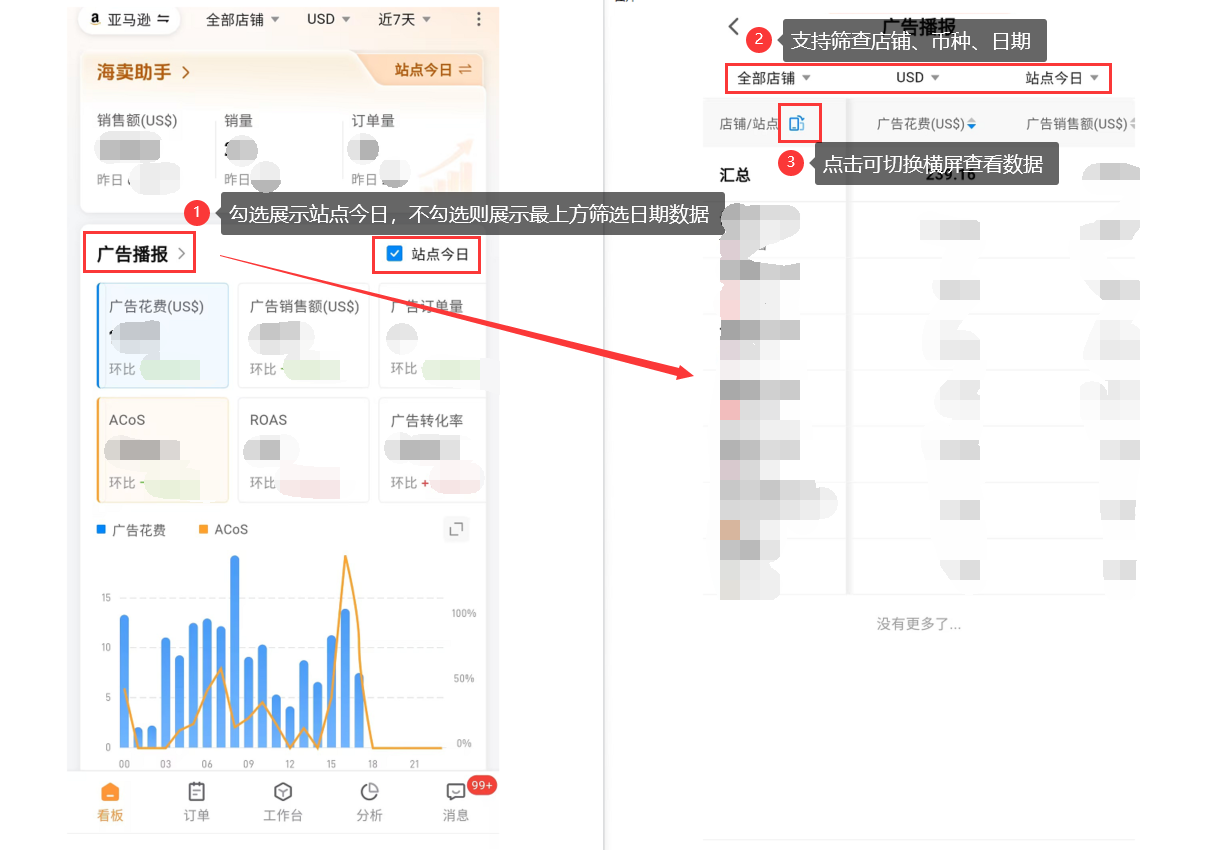Toggle the ACoS chart legend
This screenshot has width=1224, height=850.
point(224,529)
